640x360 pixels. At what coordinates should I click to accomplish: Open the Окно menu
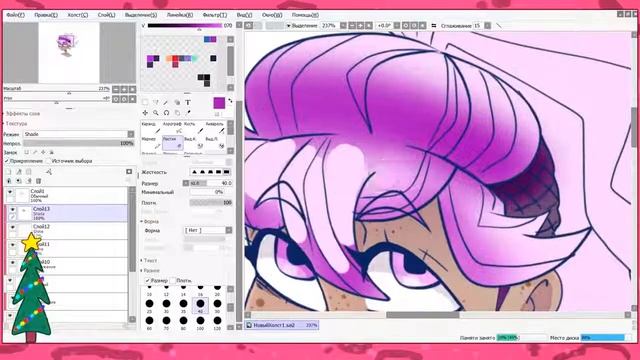(x=272, y=15)
